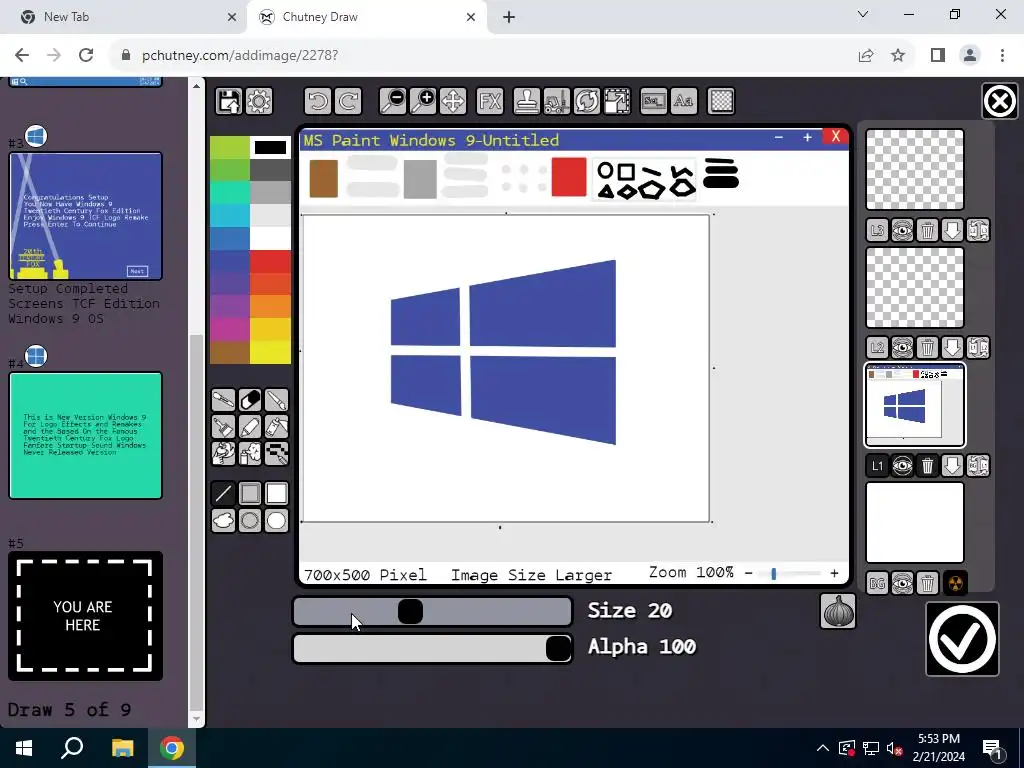Select the thin paintbrush tool
The image size is (1024, 768).
[277, 400]
